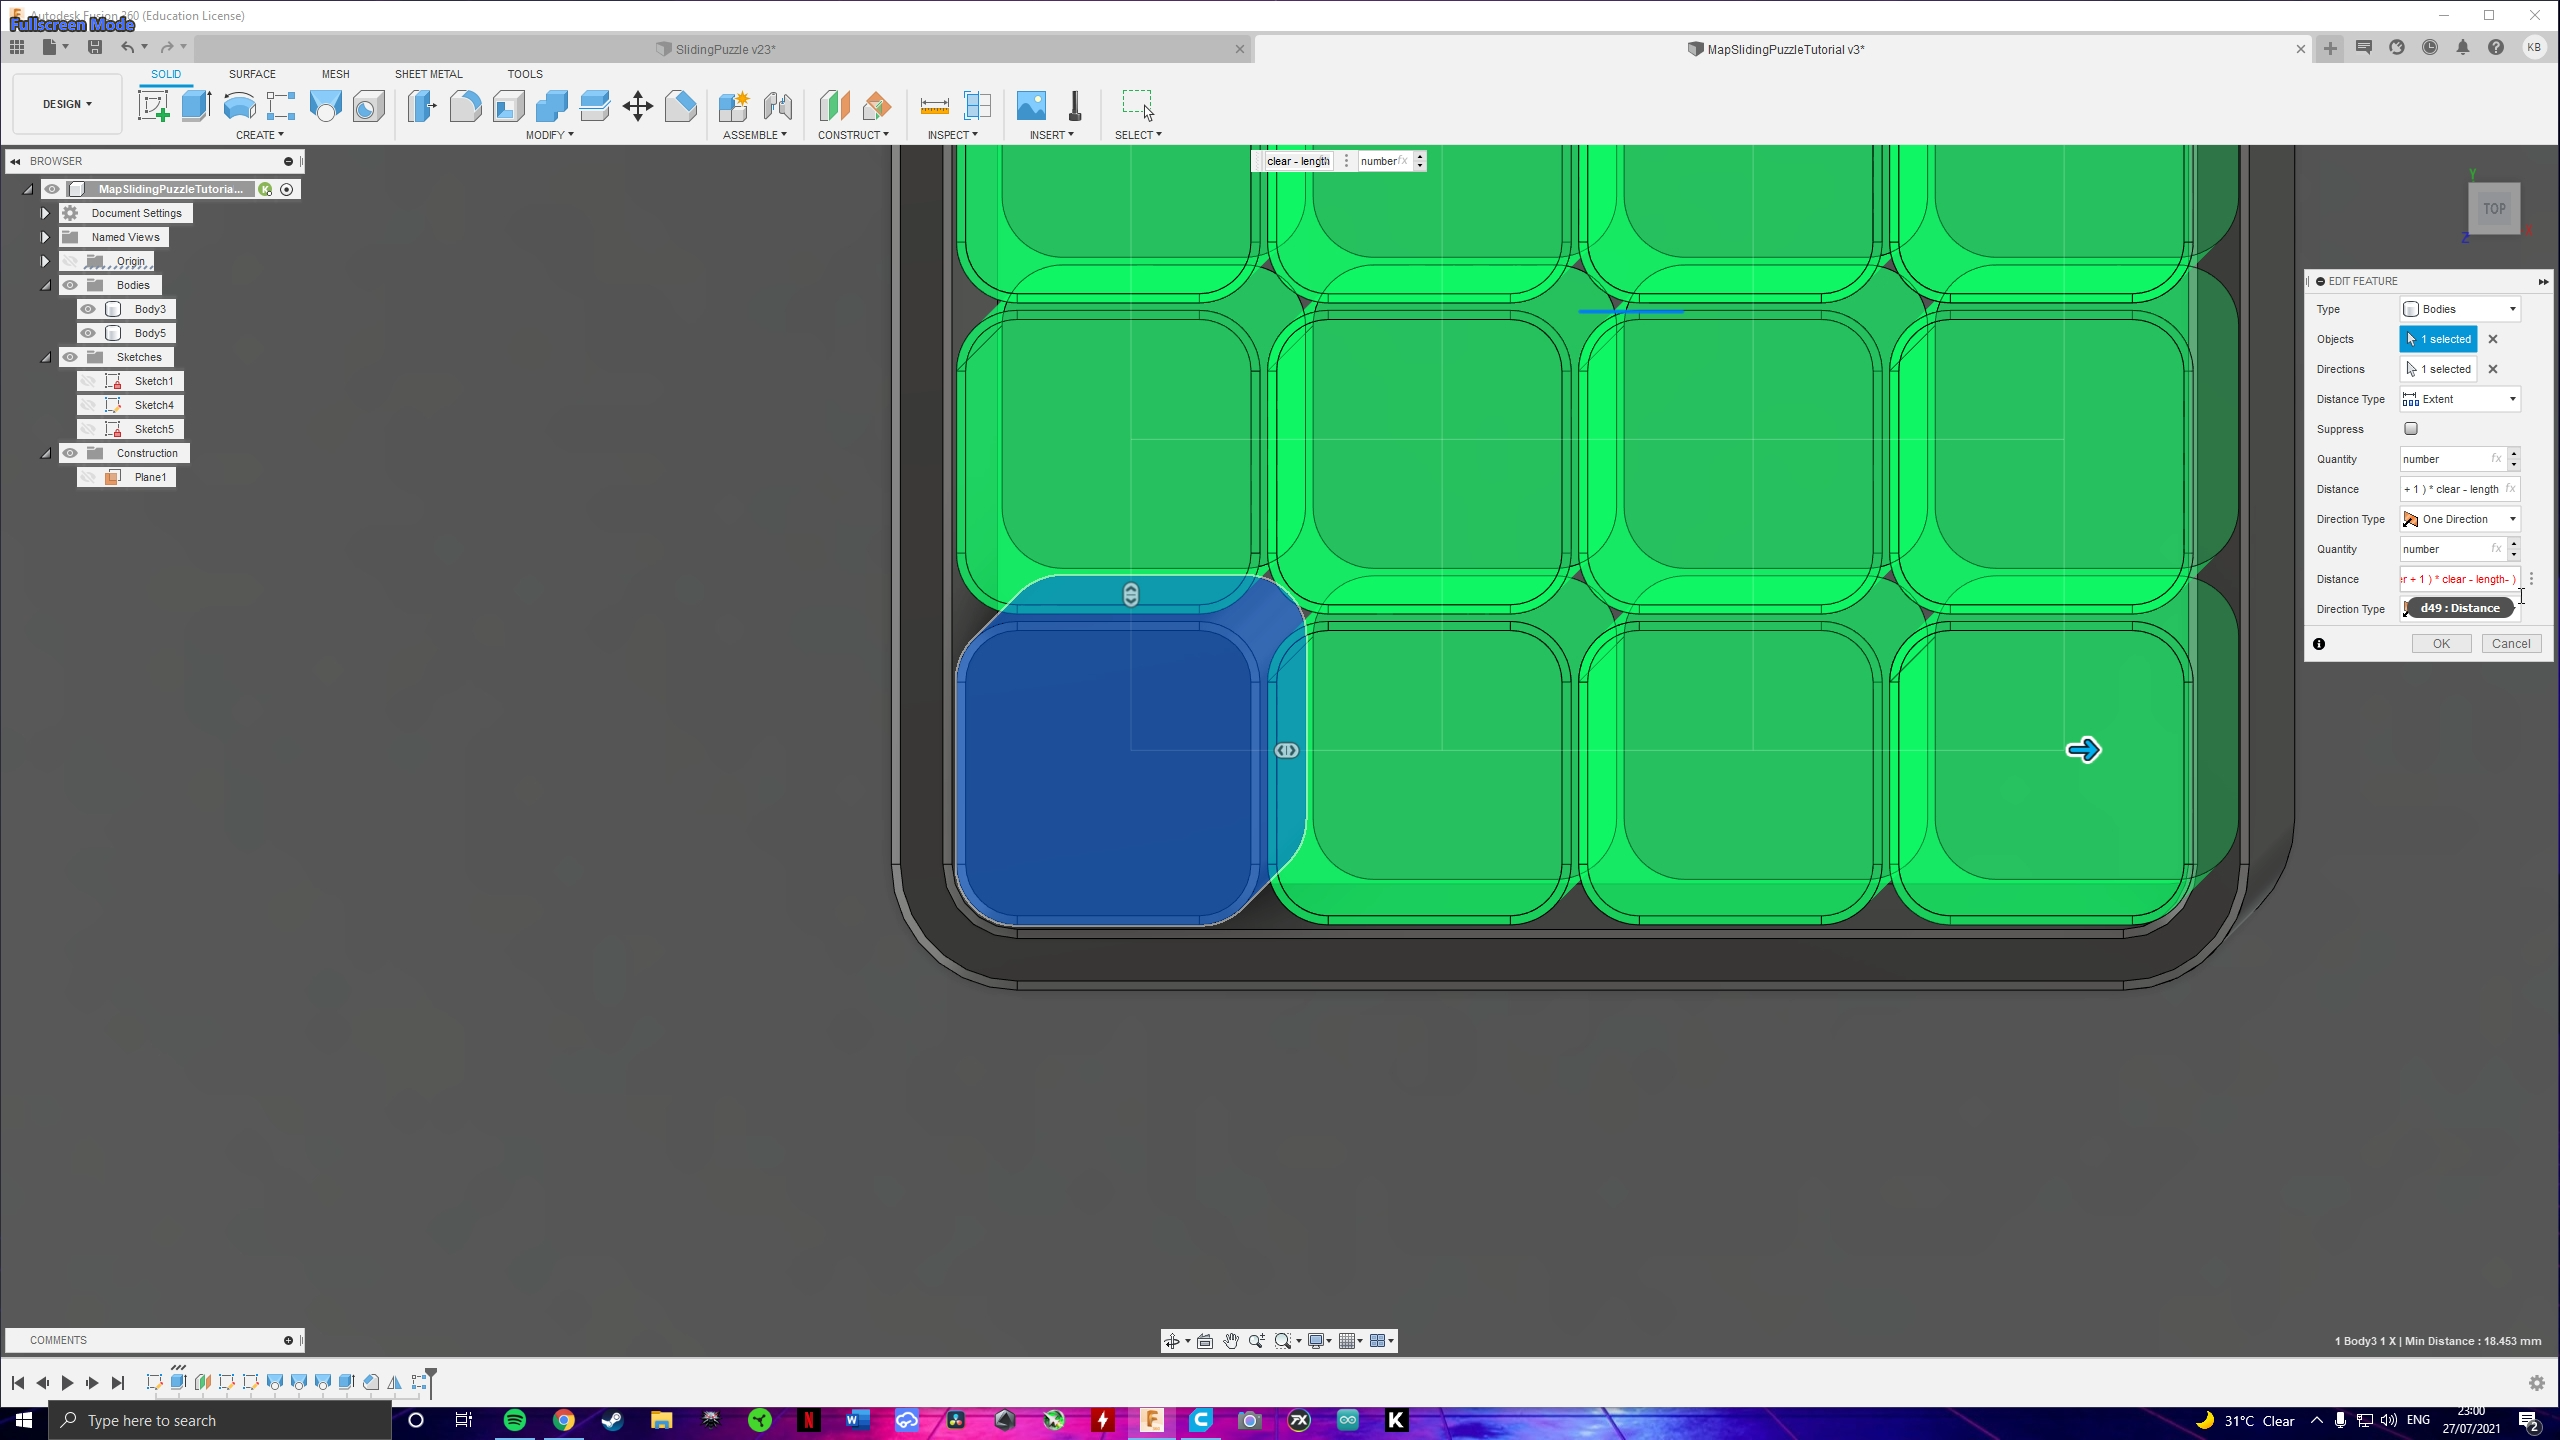
Task: Open the Canvas insert tool
Action: click(x=1031, y=105)
